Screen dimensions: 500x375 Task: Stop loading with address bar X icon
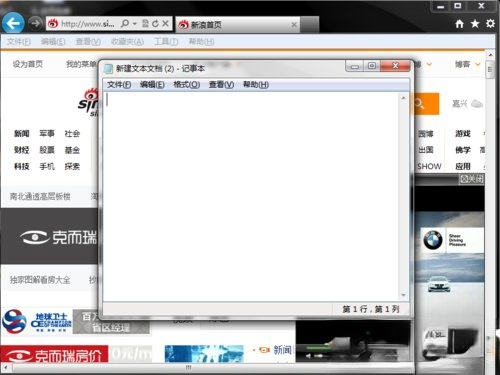pyautogui.click(x=165, y=24)
